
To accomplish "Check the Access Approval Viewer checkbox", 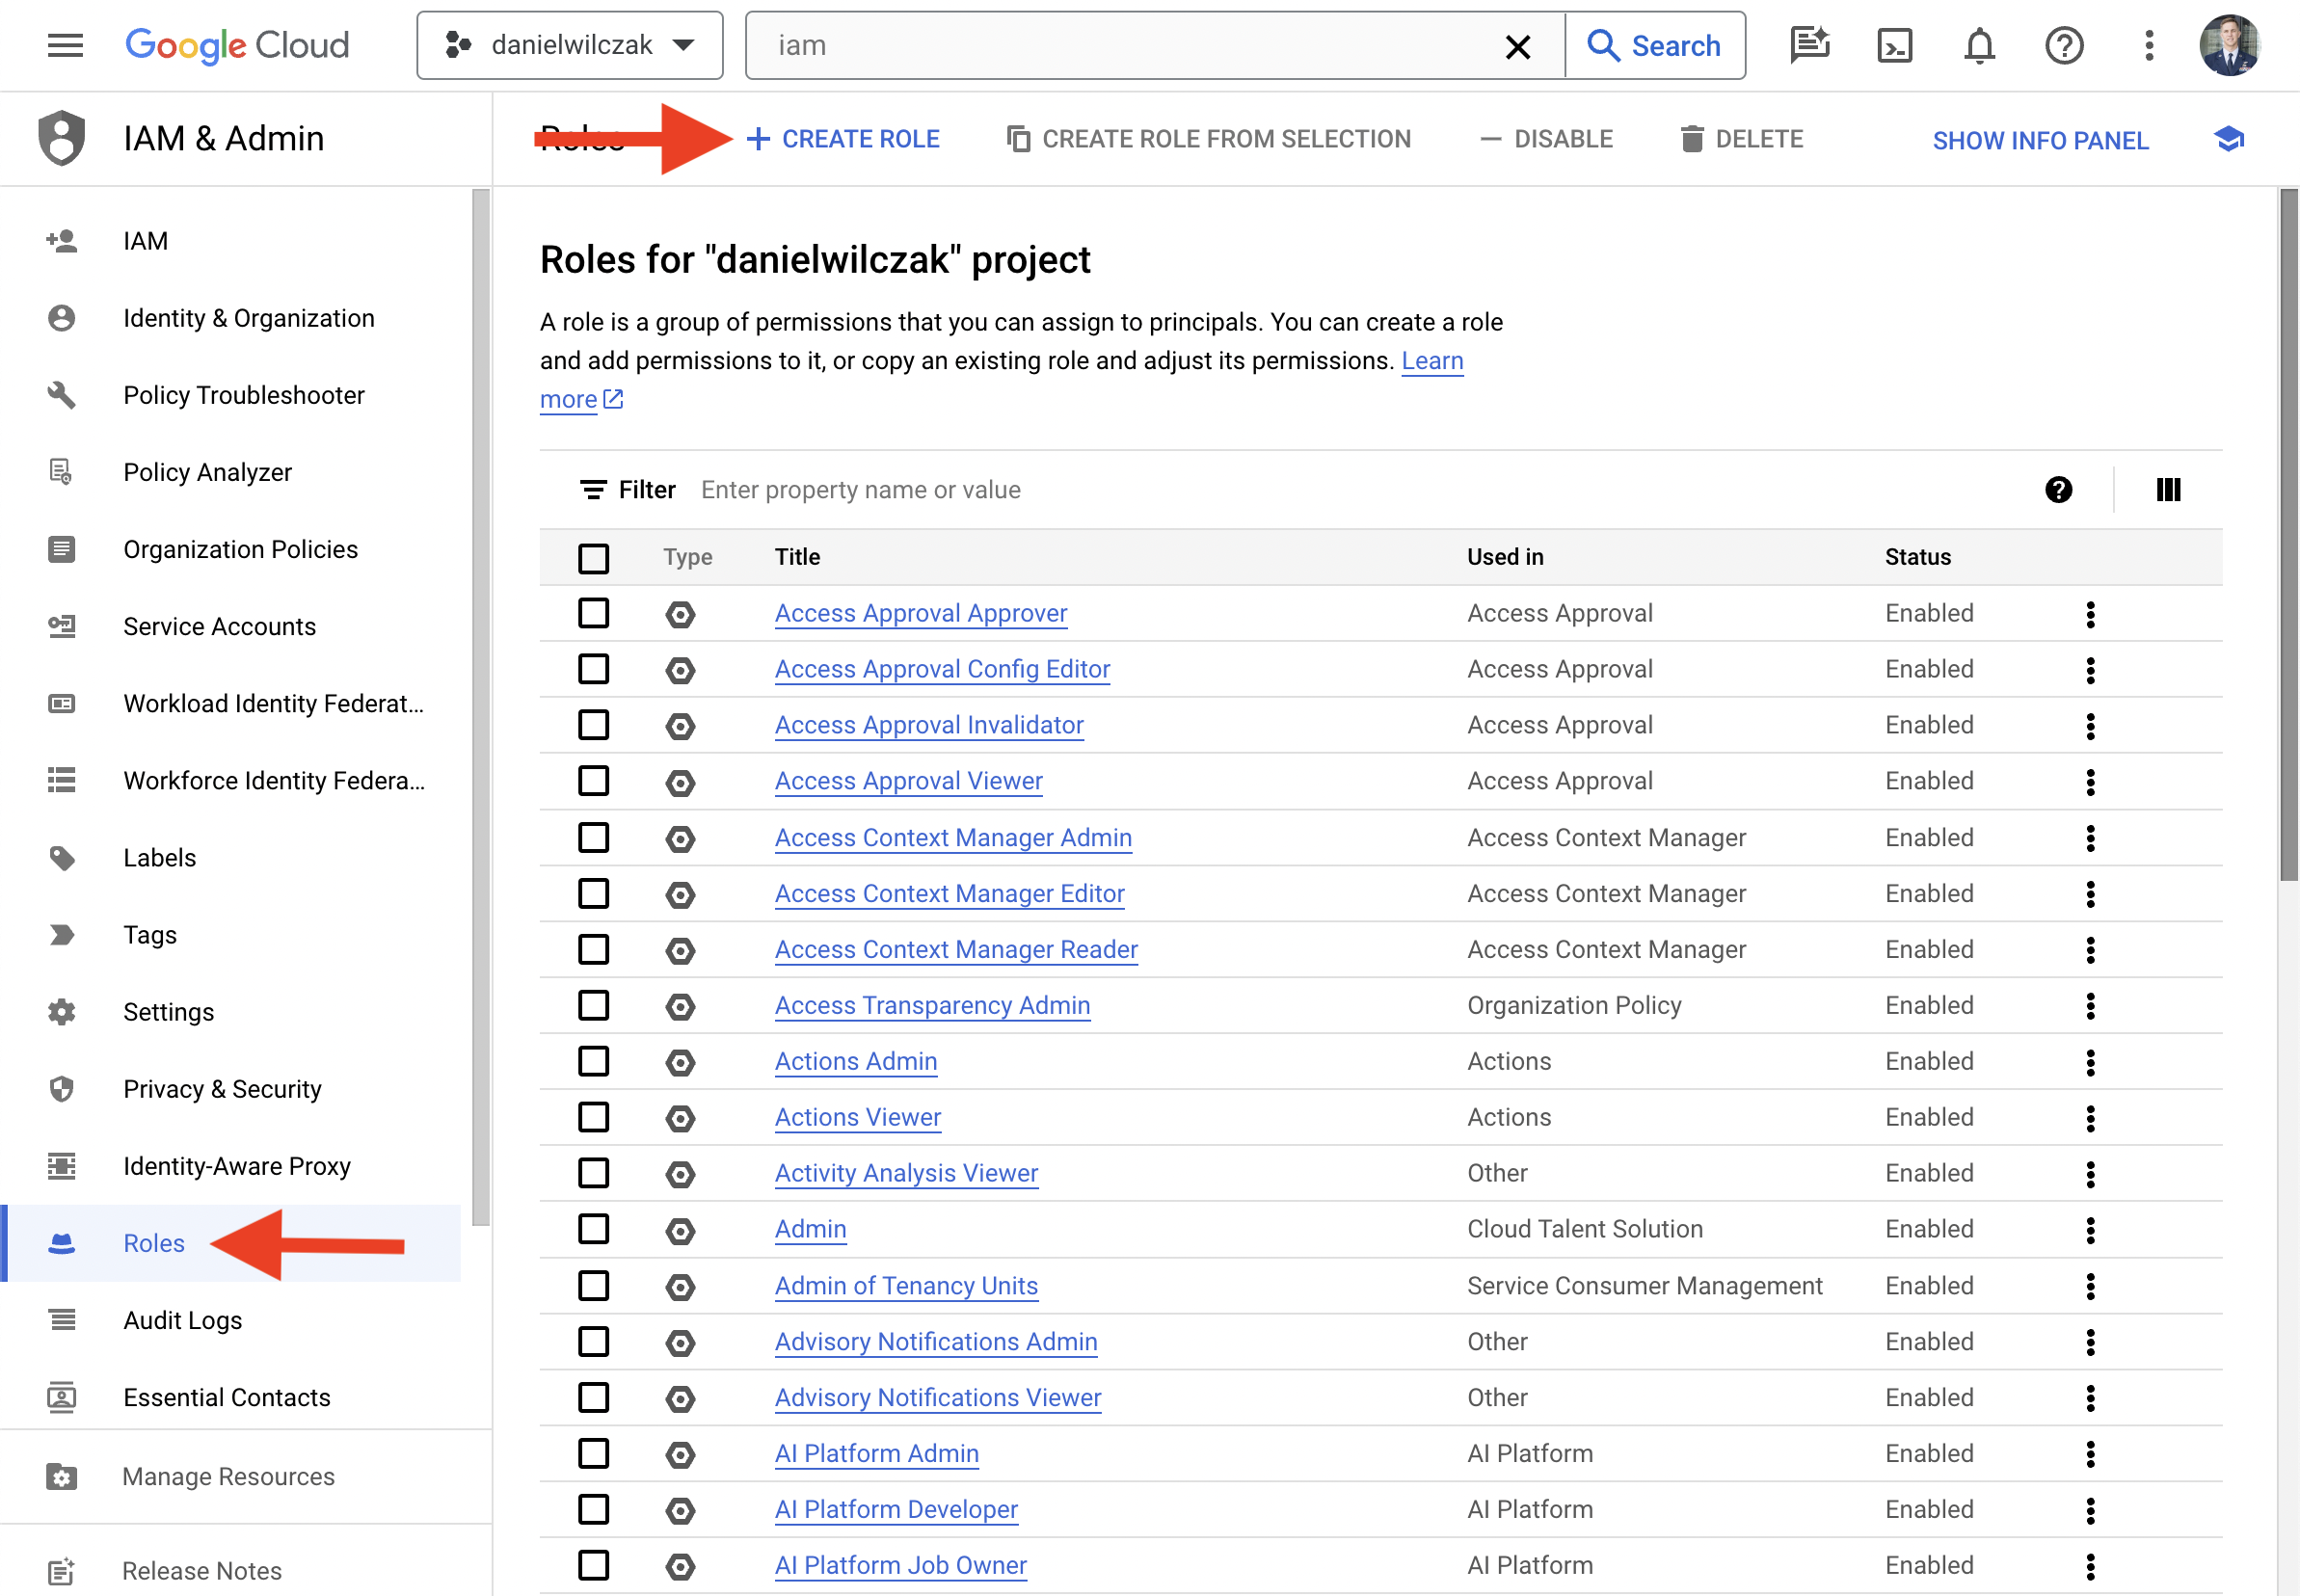I will 594,781.
